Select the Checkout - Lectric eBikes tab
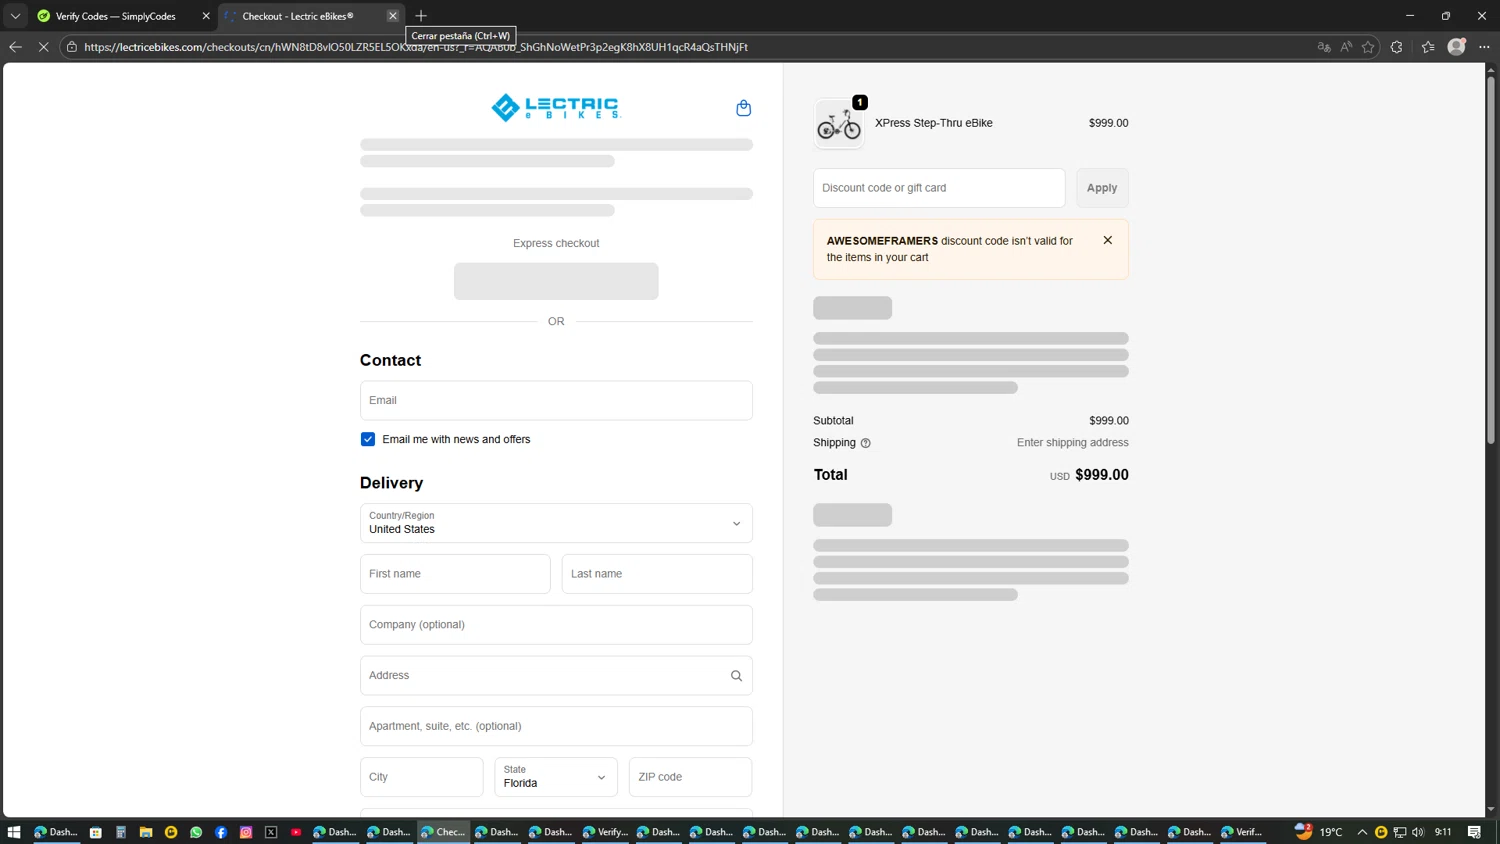Image resolution: width=1500 pixels, height=844 pixels. point(298,16)
